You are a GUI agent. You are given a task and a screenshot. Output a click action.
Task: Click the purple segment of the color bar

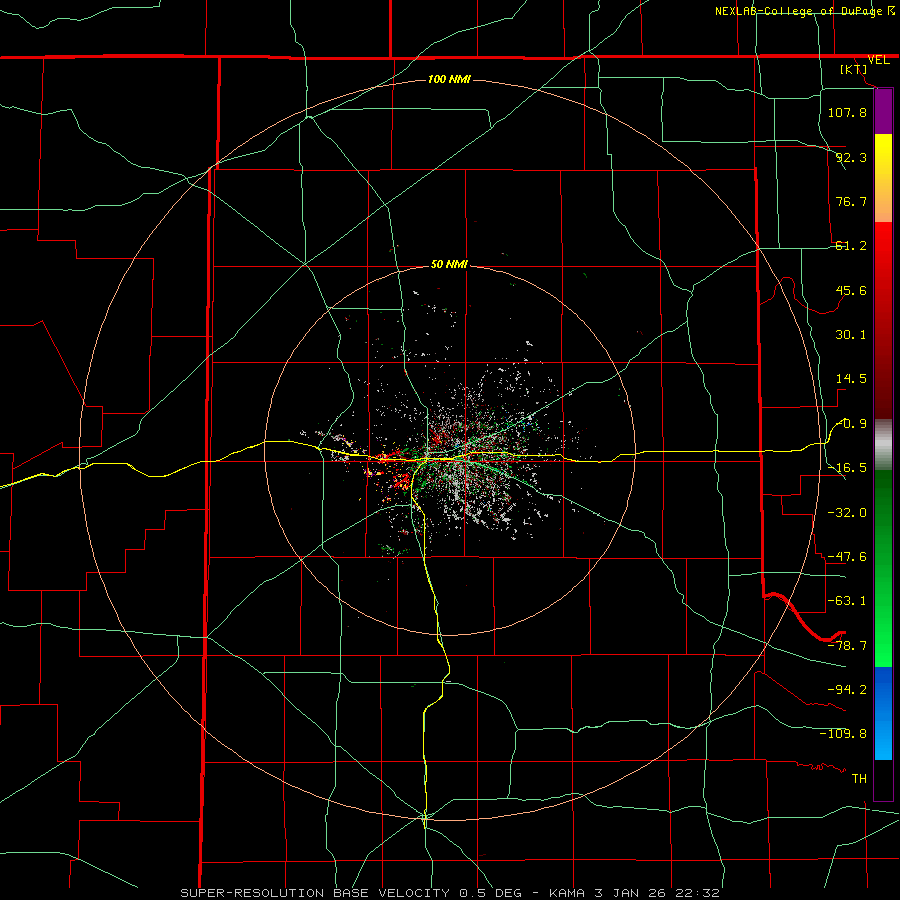tap(883, 112)
